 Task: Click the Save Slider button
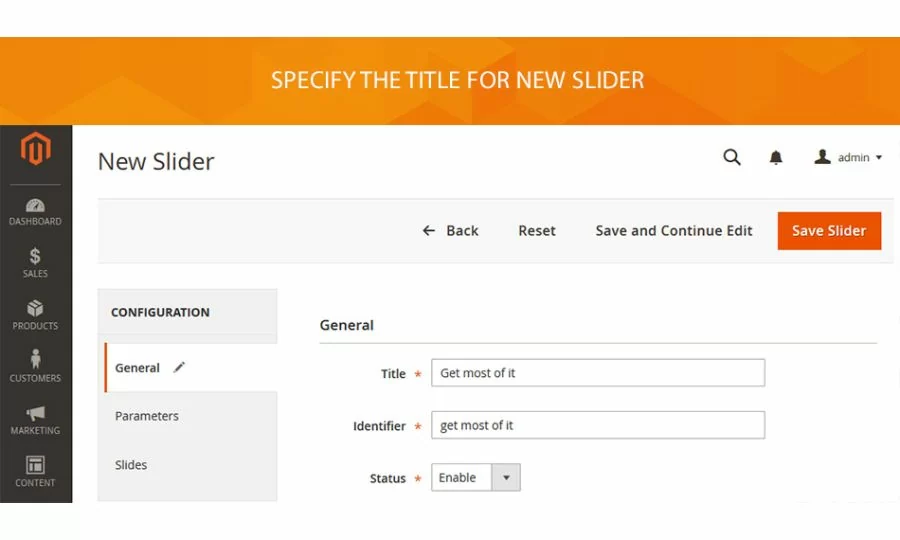click(829, 231)
